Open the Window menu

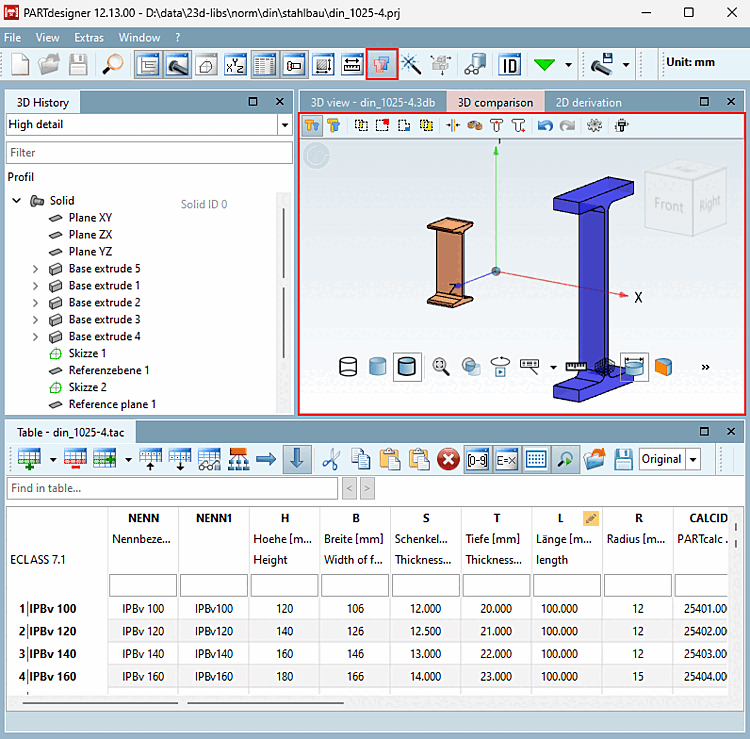pyautogui.click(x=139, y=37)
